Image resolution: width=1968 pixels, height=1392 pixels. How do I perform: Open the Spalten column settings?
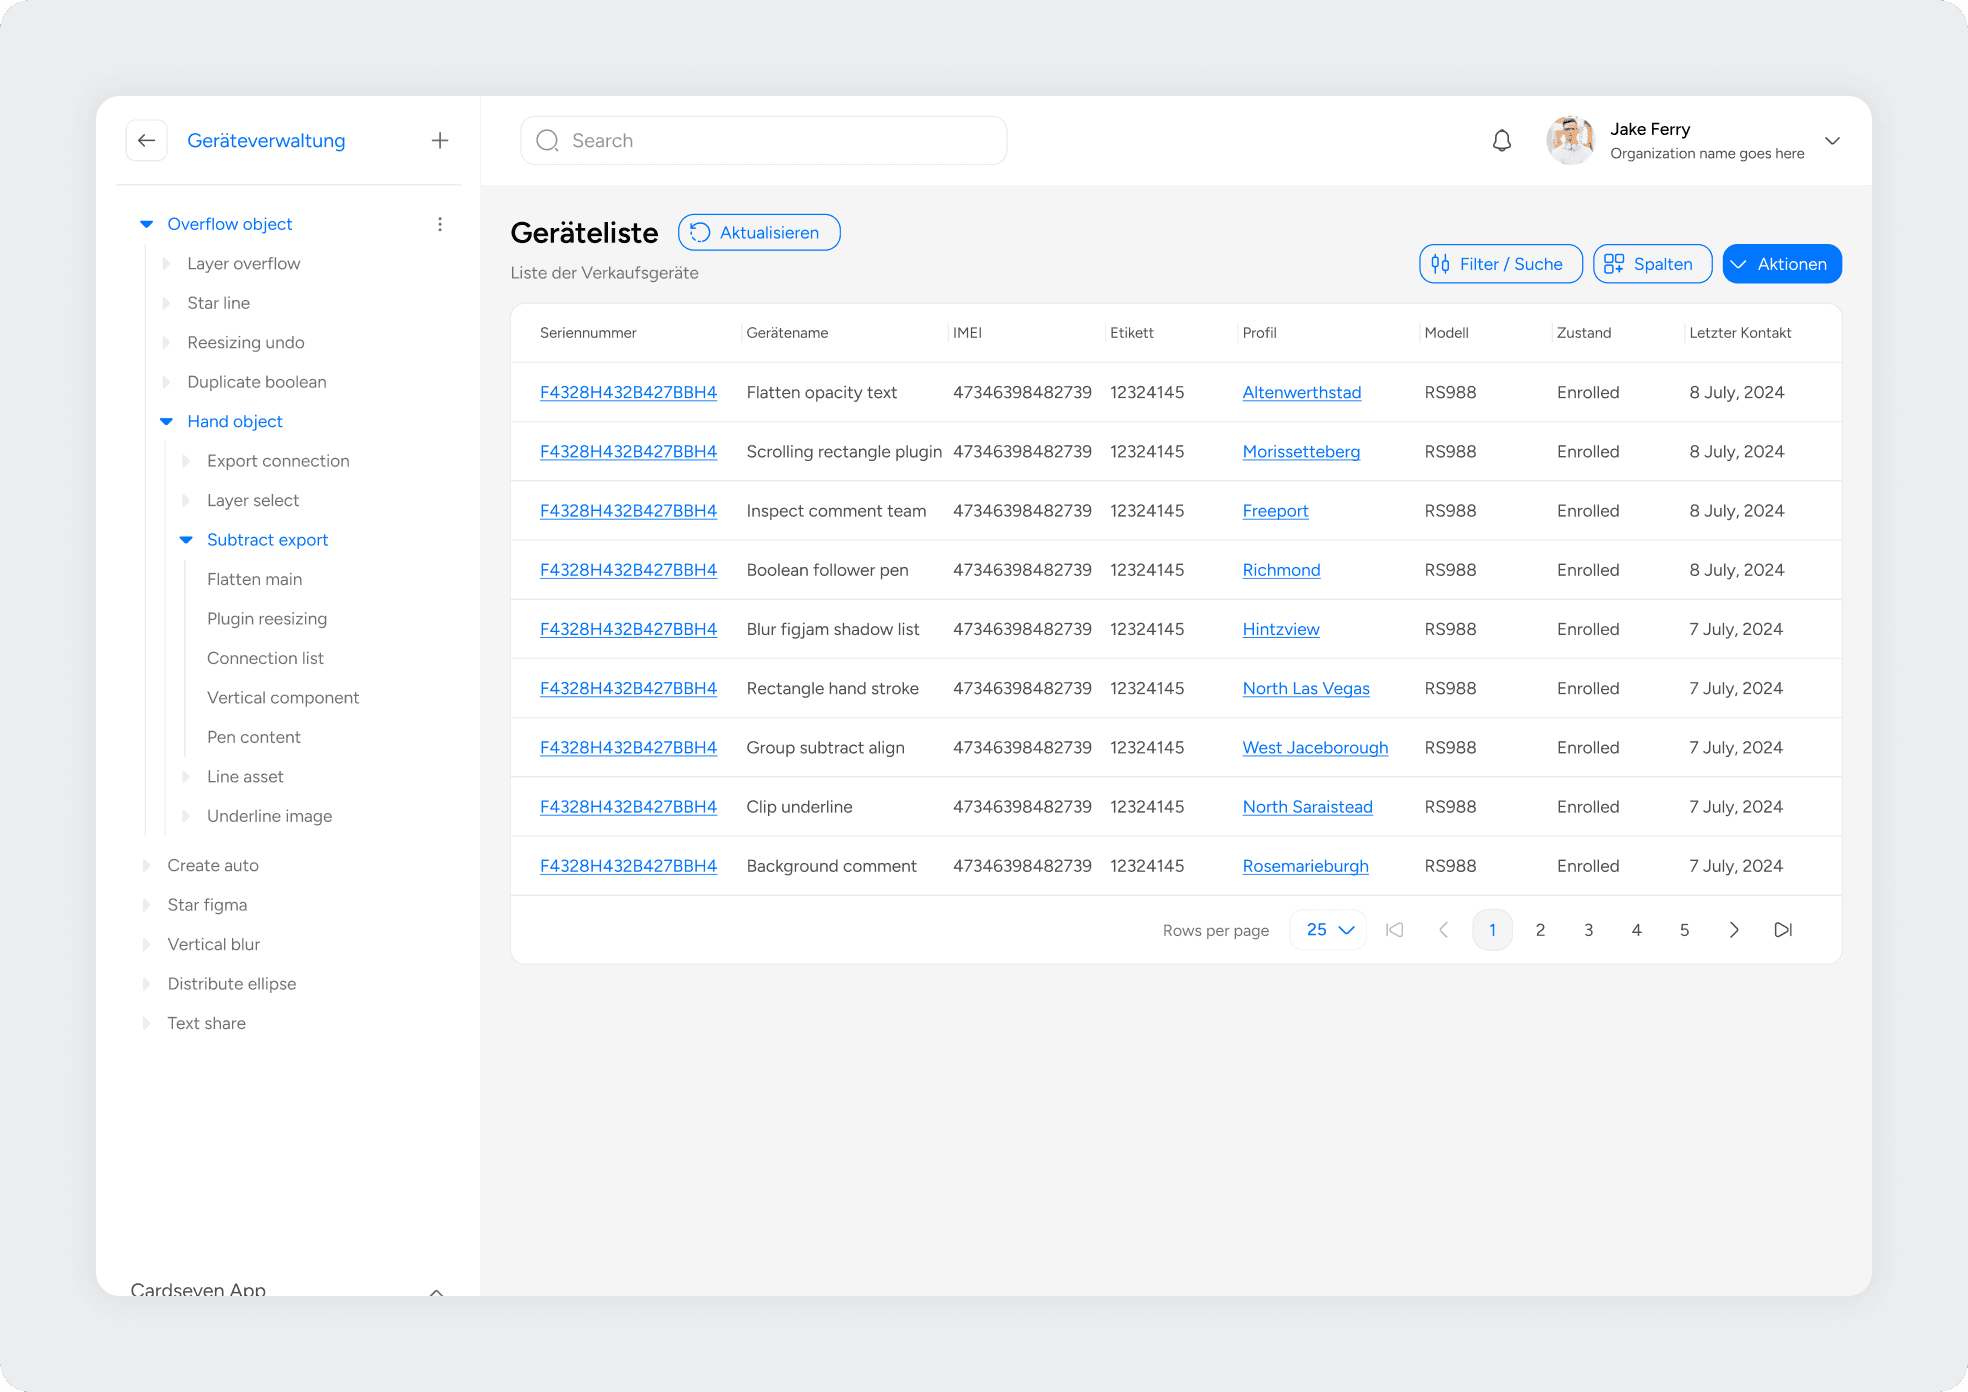tap(1651, 264)
